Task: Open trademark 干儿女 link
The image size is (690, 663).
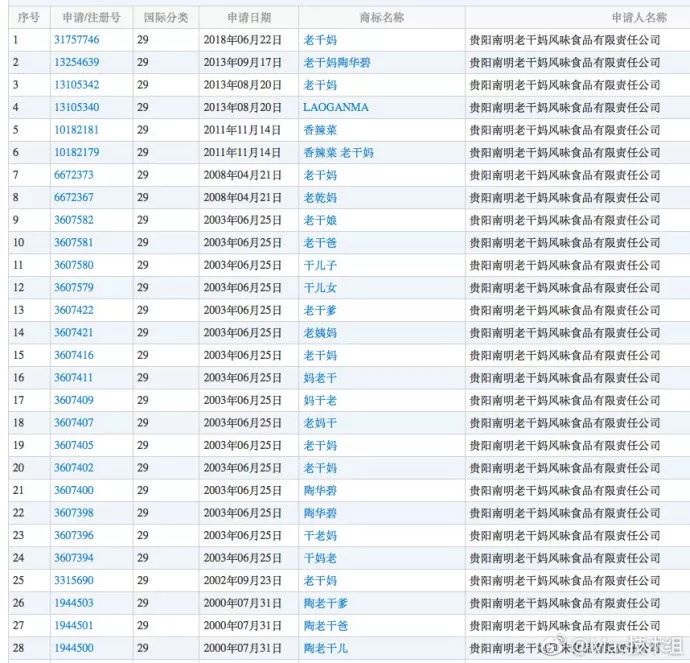Action: [320, 288]
